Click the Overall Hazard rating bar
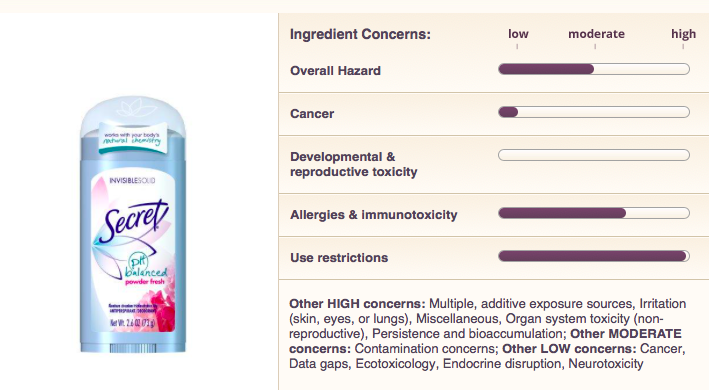This screenshot has height=390, width=709. point(594,69)
